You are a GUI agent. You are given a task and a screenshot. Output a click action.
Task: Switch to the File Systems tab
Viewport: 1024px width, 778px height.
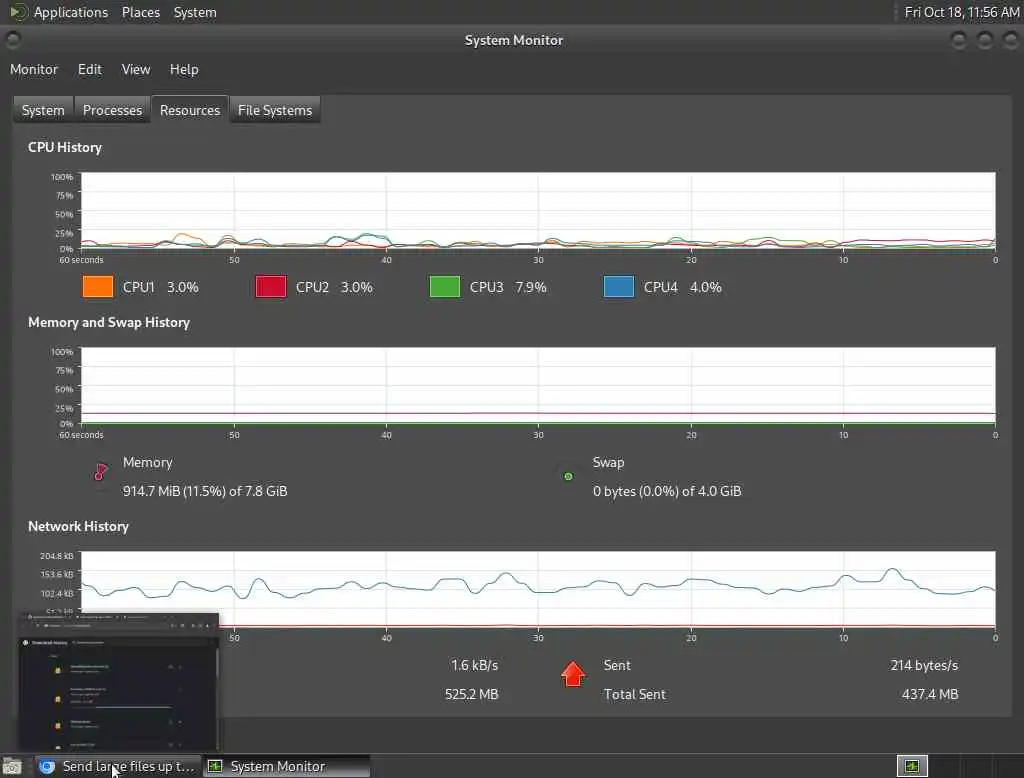coord(275,110)
